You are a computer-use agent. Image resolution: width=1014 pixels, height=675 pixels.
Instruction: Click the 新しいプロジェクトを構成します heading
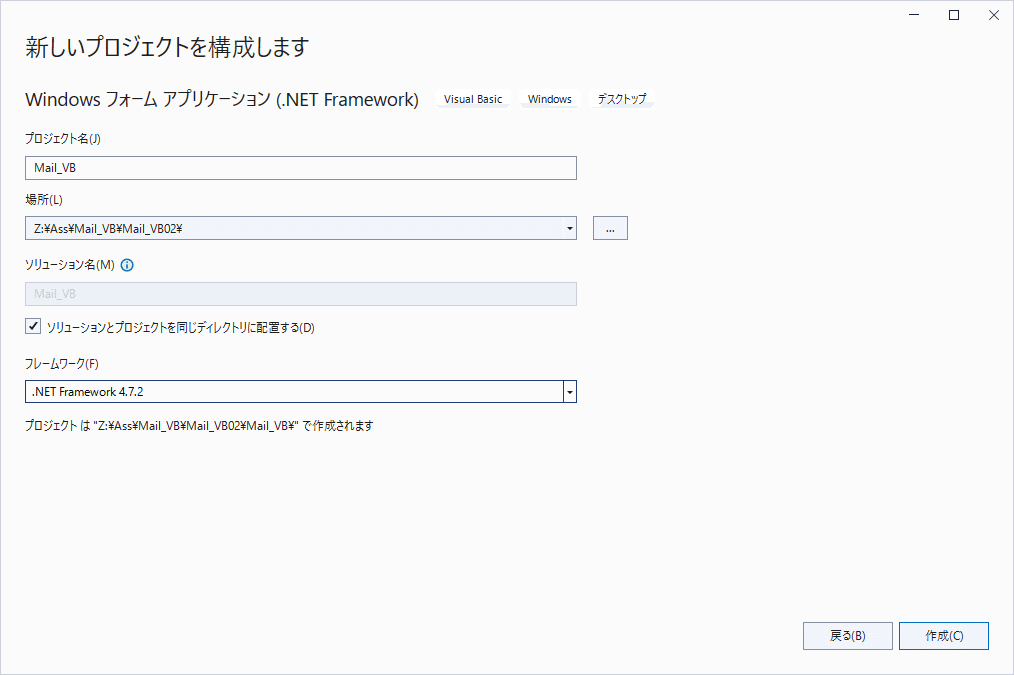click(x=167, y=47)
